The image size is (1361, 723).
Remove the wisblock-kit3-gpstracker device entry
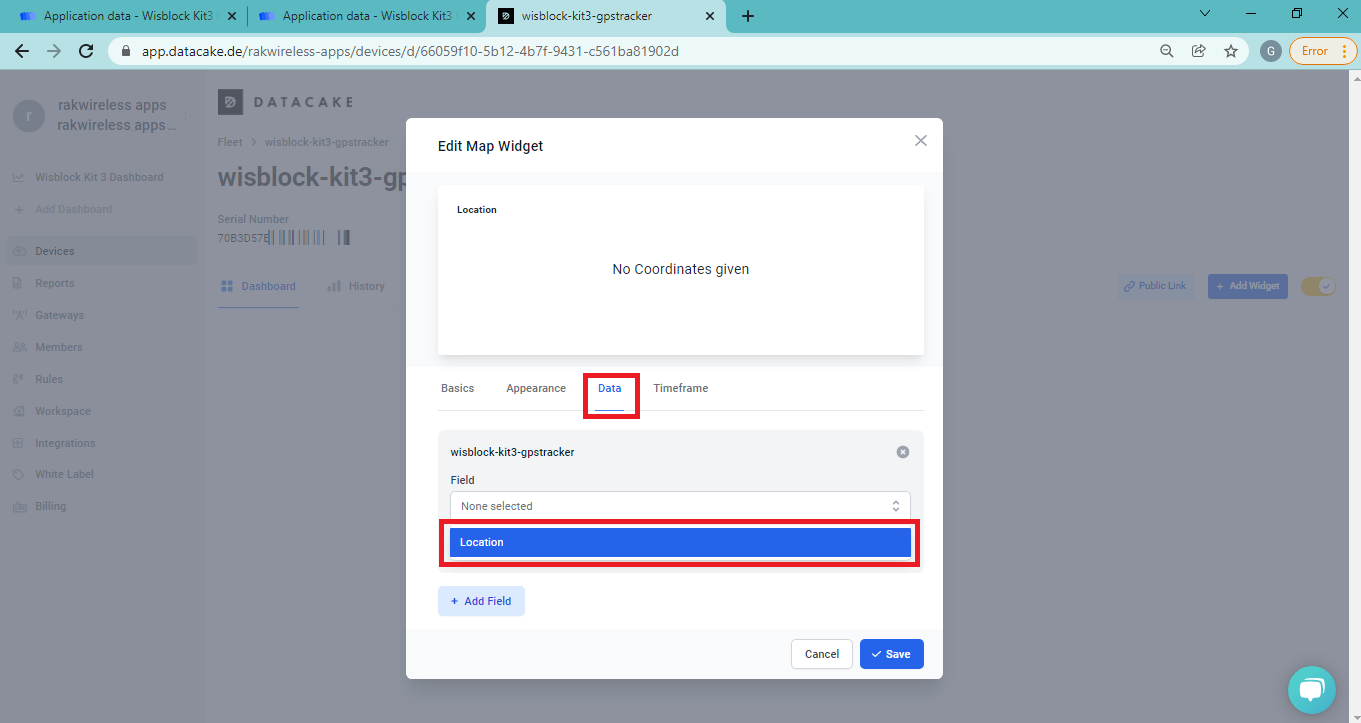902,452
